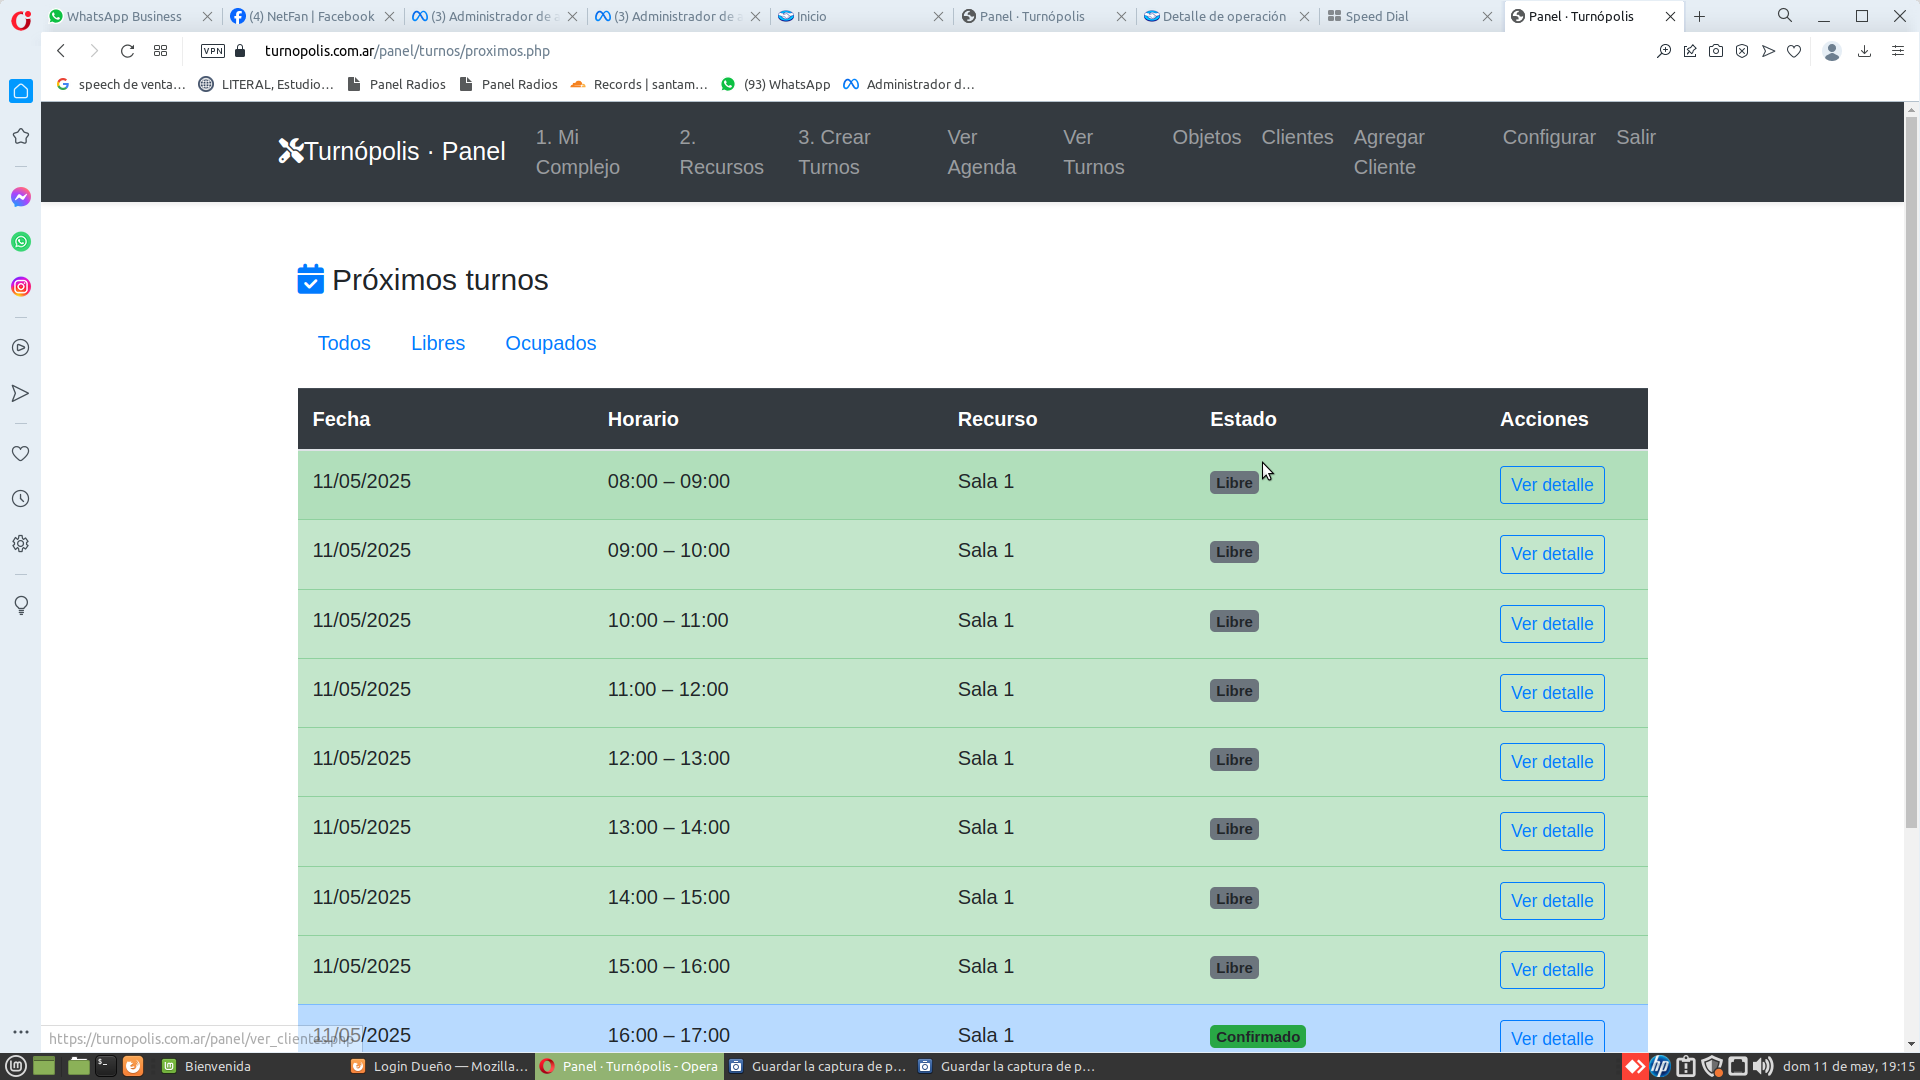Open 'Bienvenida' taskbar window
The height and width of the screenshot is (1080, 1920).
point(207,1066)
